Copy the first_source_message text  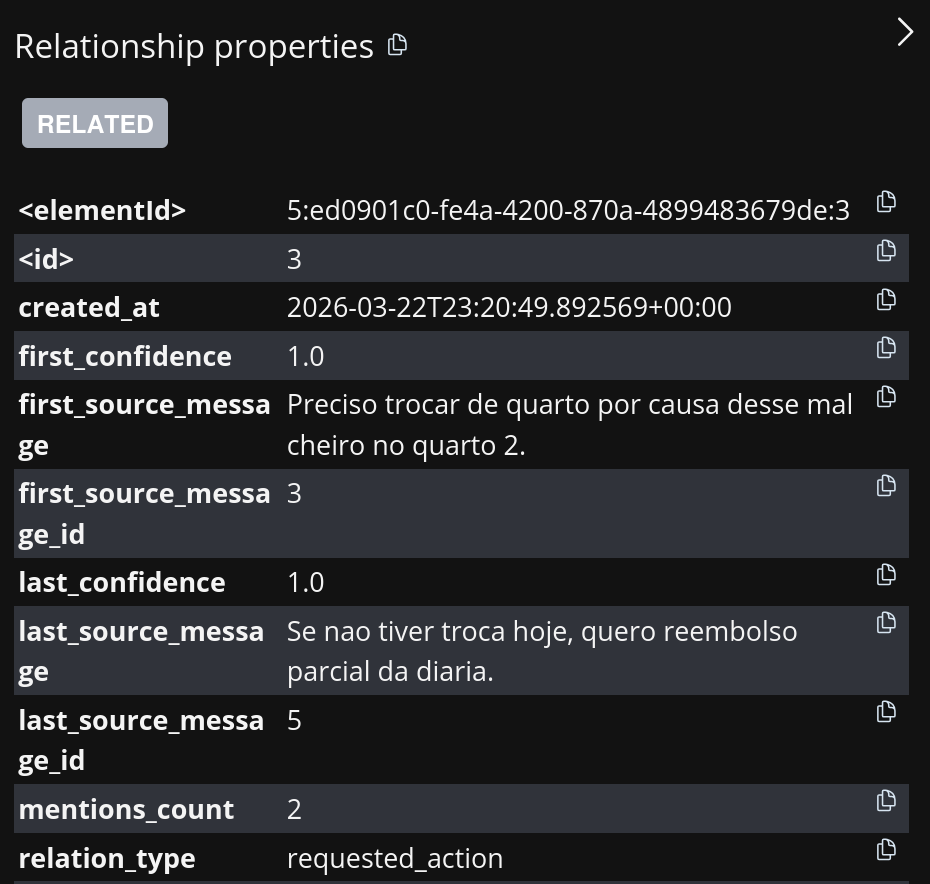point(886,397)
